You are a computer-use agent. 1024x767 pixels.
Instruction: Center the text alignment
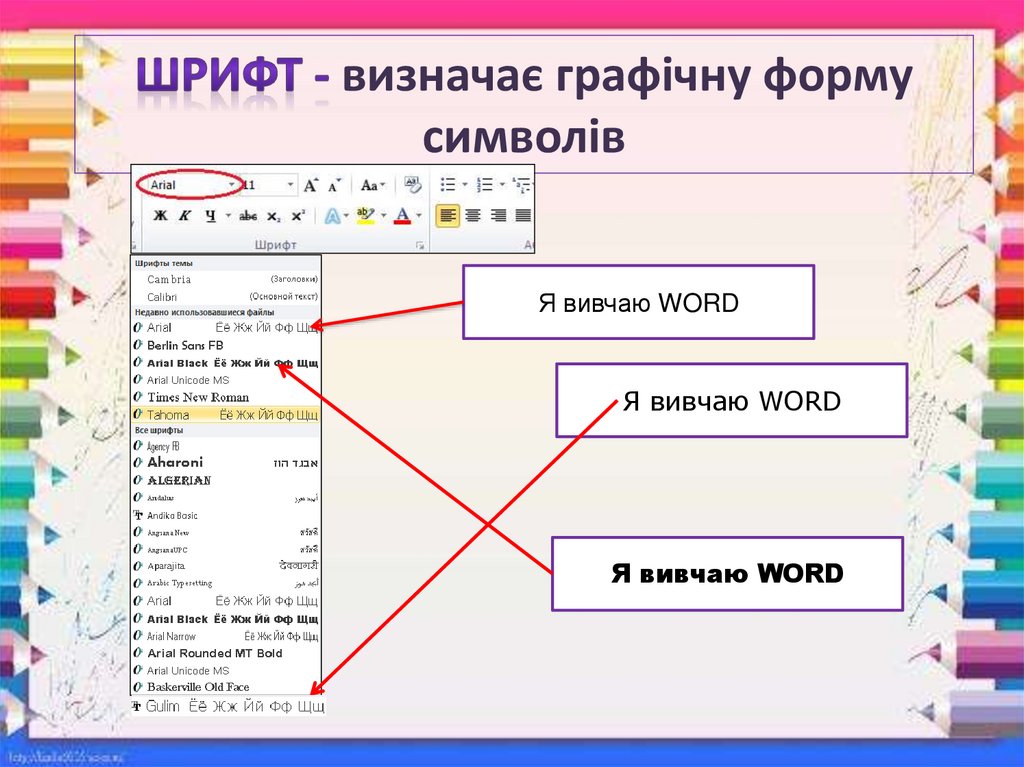(473, 216)
